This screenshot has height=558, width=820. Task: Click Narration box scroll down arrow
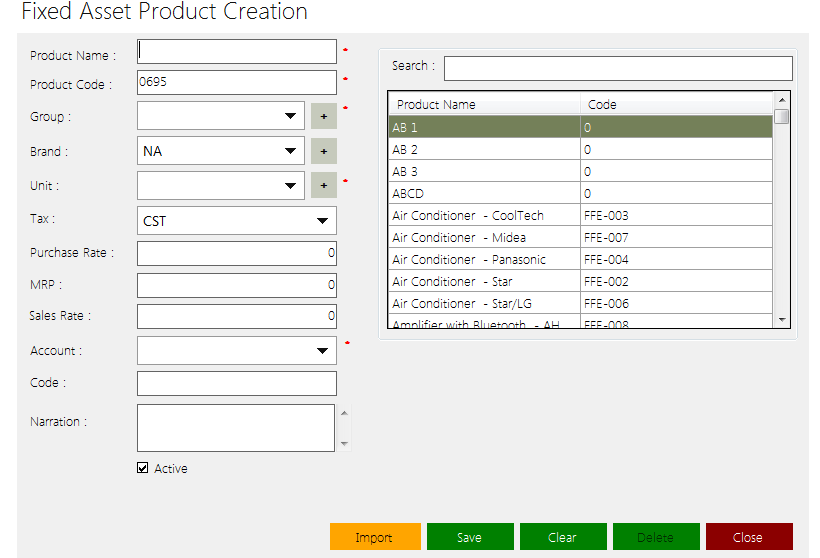(x=344, y=443)
